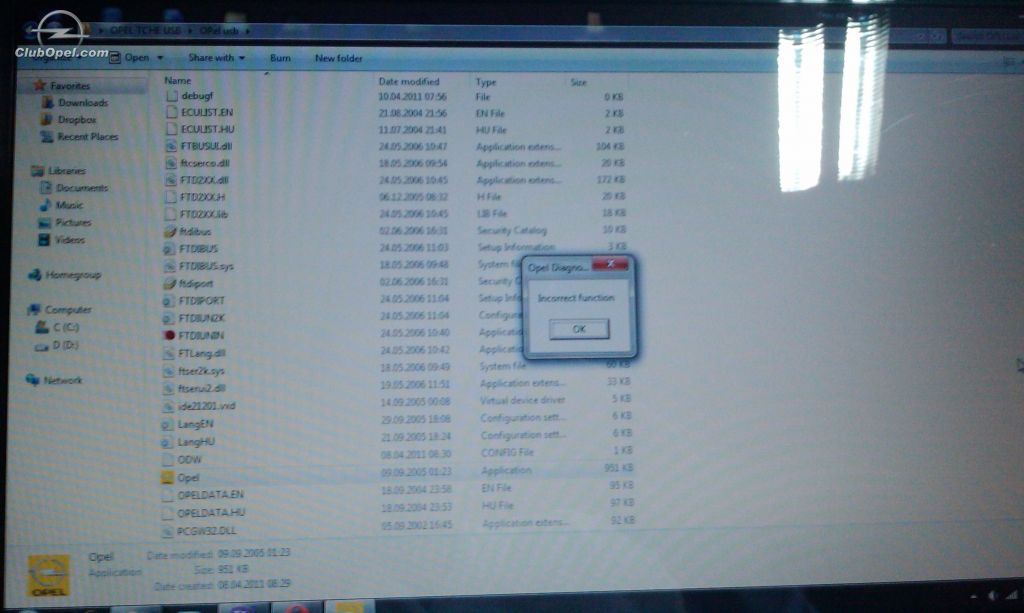The width and height of the screenshot is (1024, 613).
Task: Select the FTDIUN2K file name
Action: [201, 318]
